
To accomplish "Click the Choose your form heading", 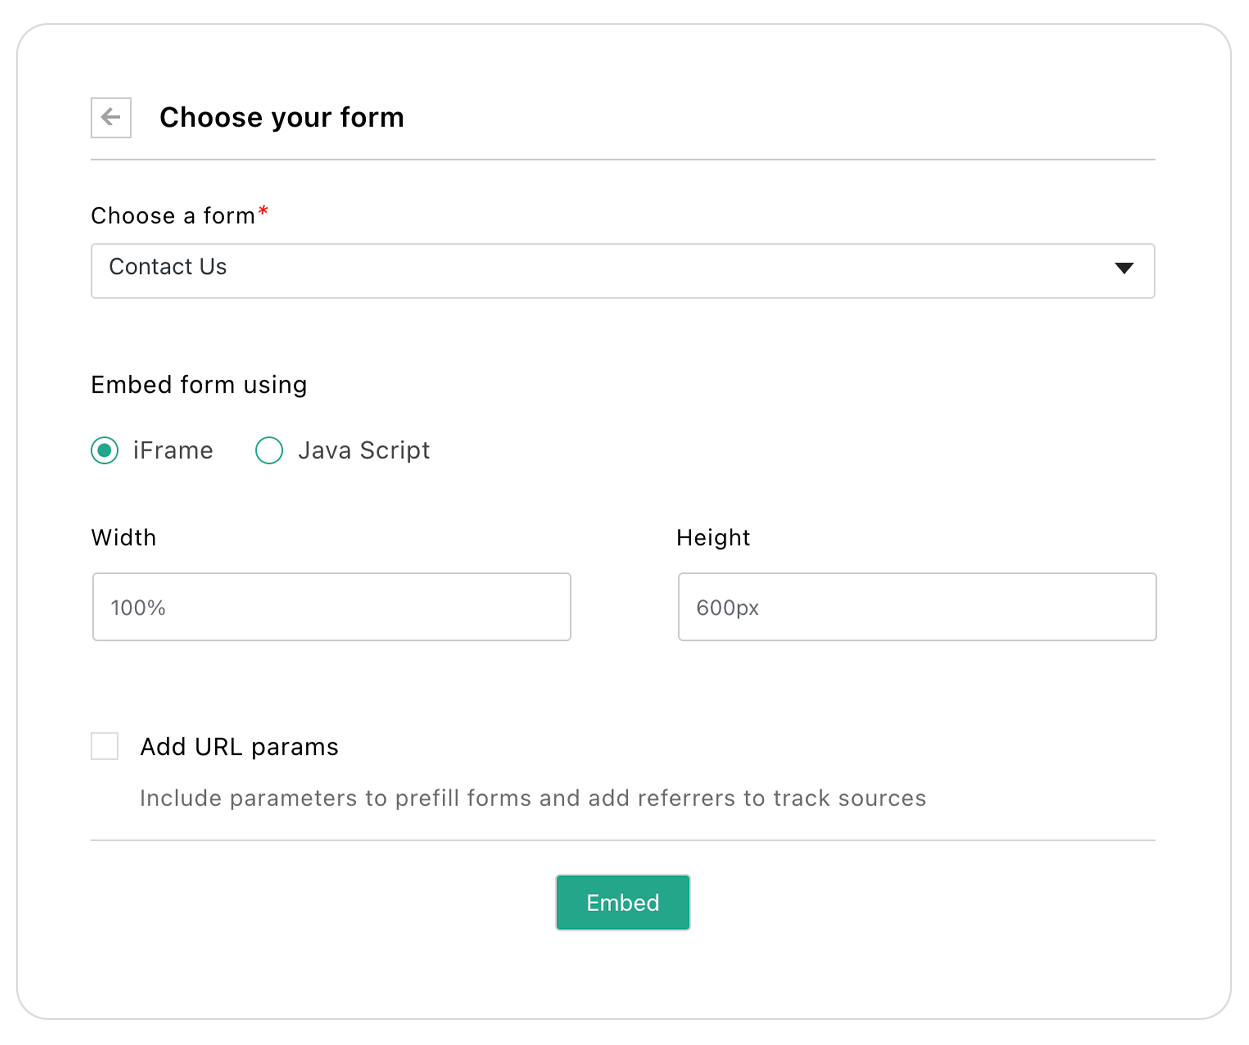I will click(282, 118).
